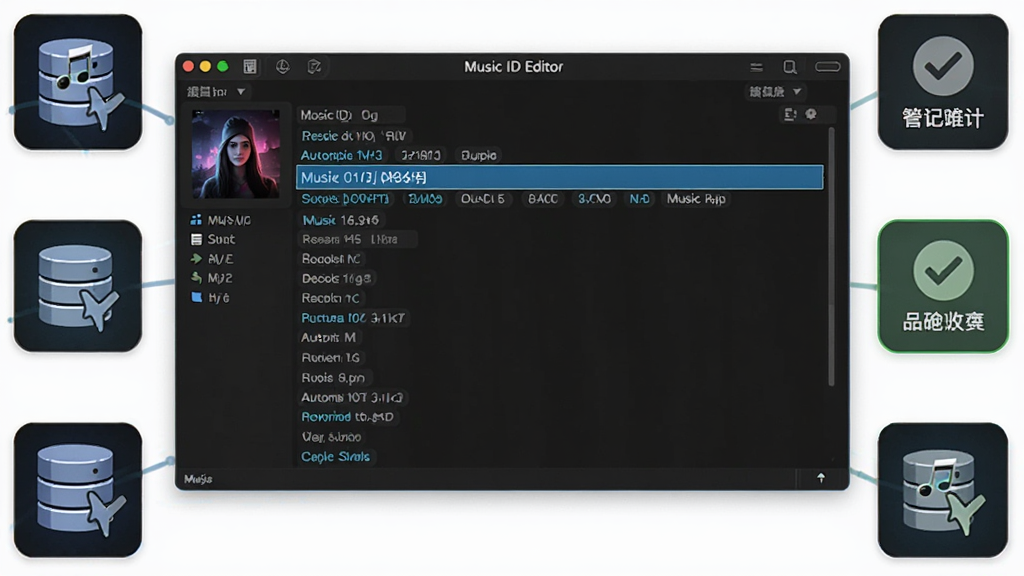Screen dimensions: 1024x576
Task: Open the clock-shaped toolbar icon
Action: tap(283, 67)
